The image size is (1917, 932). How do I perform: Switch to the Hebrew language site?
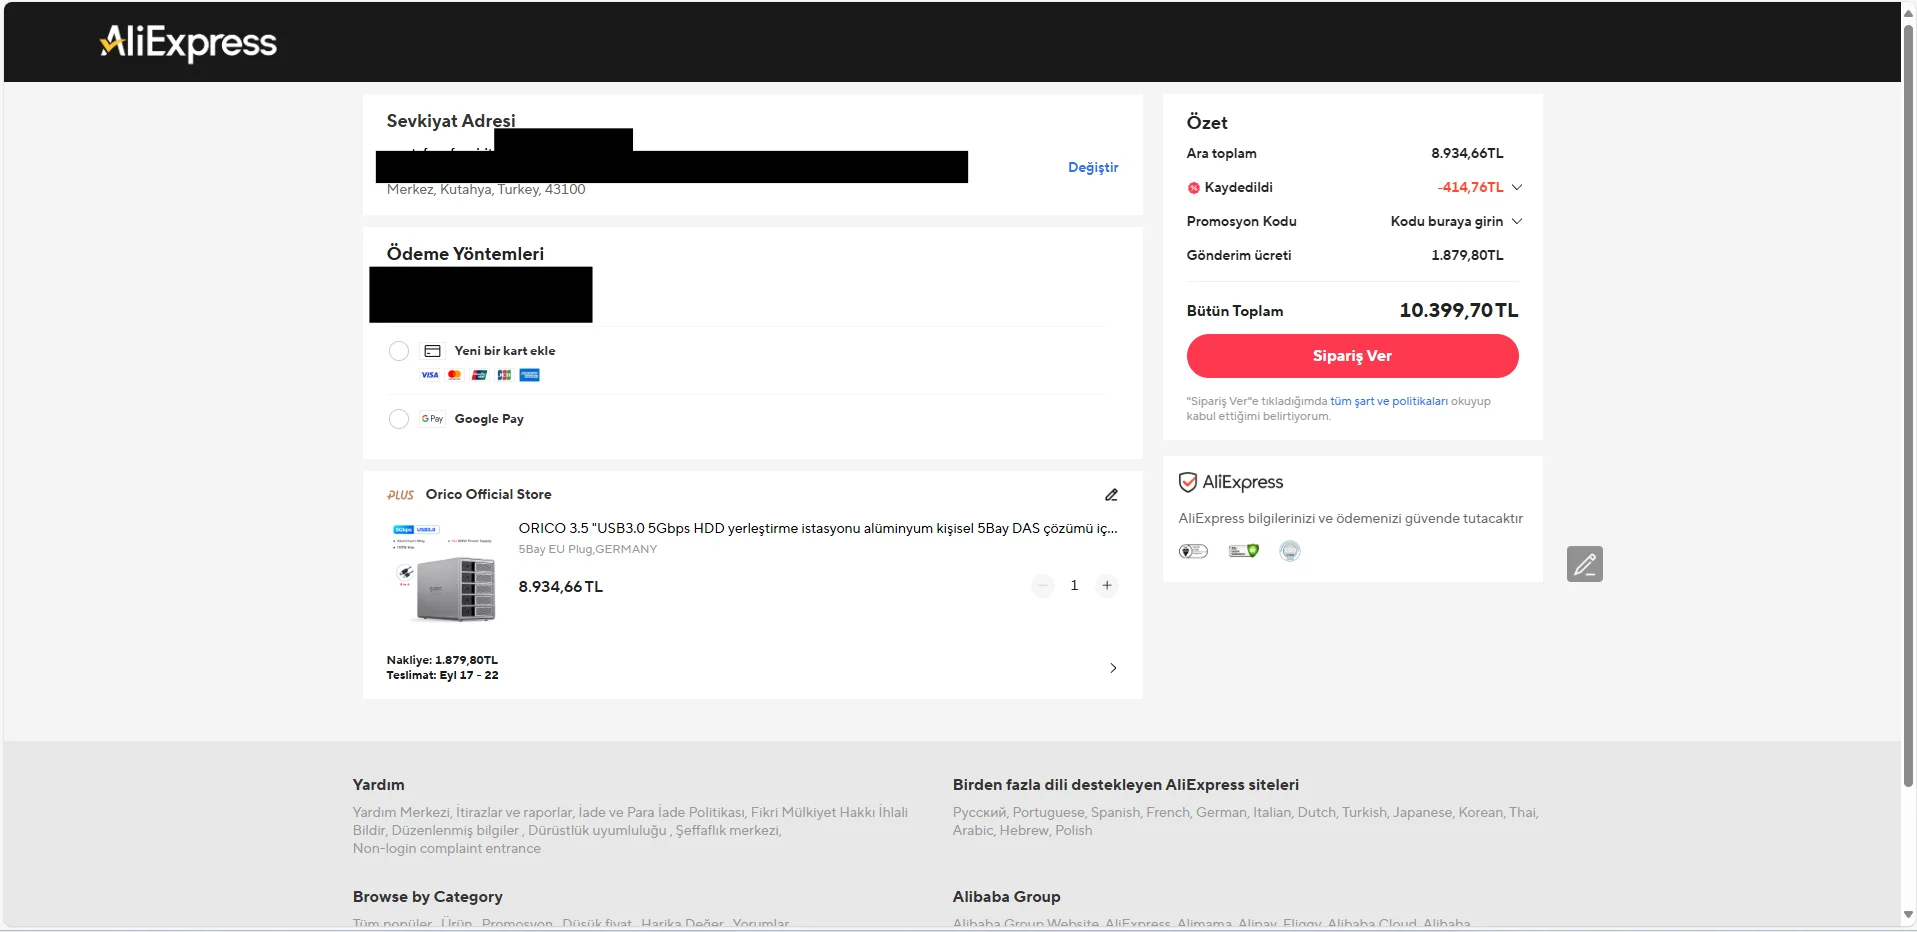[x=1025, y=831]
